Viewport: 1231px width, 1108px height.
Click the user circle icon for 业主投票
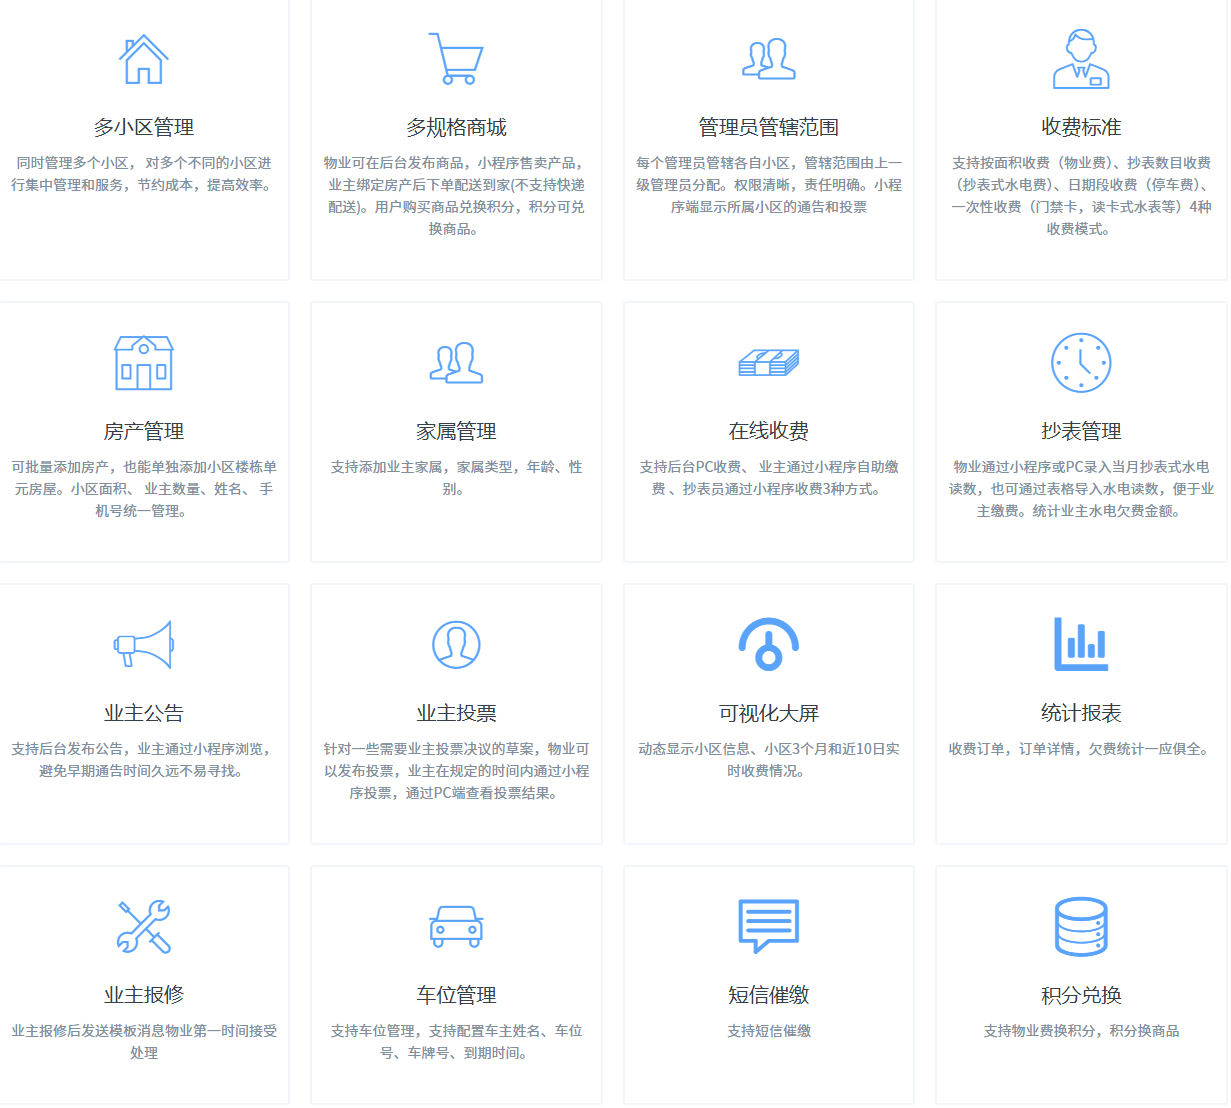[456, 645]
